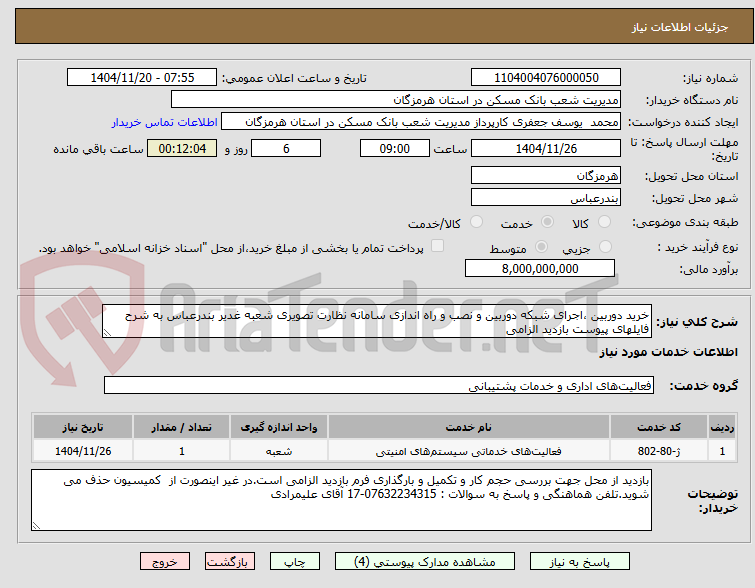
Task: Click the deadline hour field 09:00
Action: click(395, 148)
